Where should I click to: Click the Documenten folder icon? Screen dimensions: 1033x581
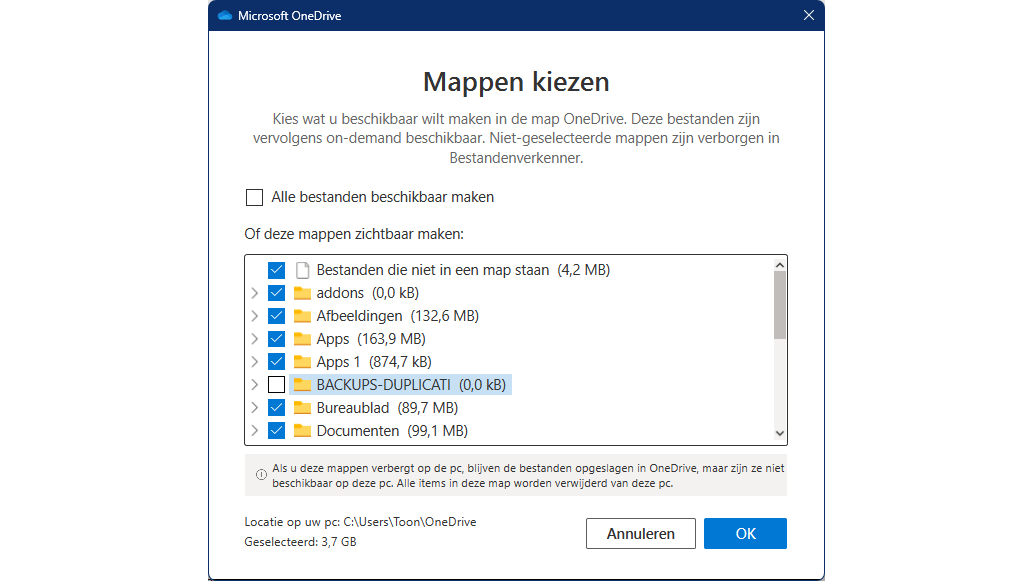coord(302,431)
